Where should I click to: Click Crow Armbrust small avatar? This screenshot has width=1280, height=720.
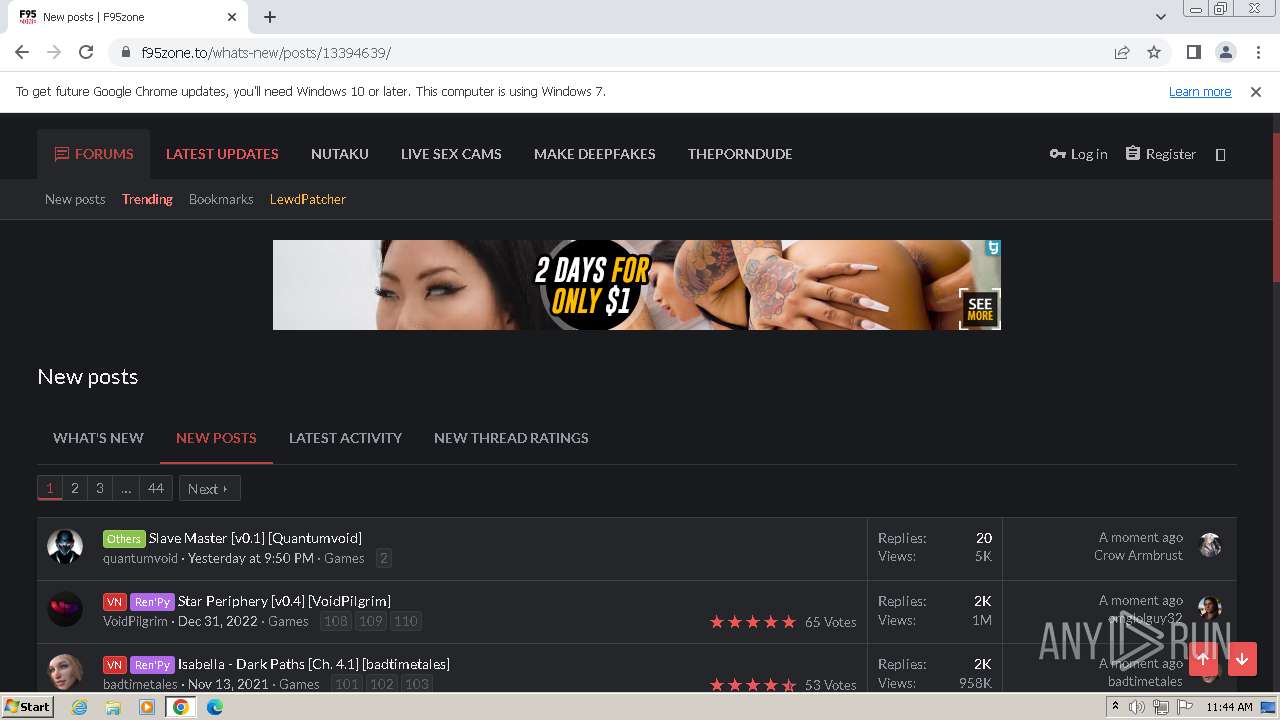[1210, 545]
